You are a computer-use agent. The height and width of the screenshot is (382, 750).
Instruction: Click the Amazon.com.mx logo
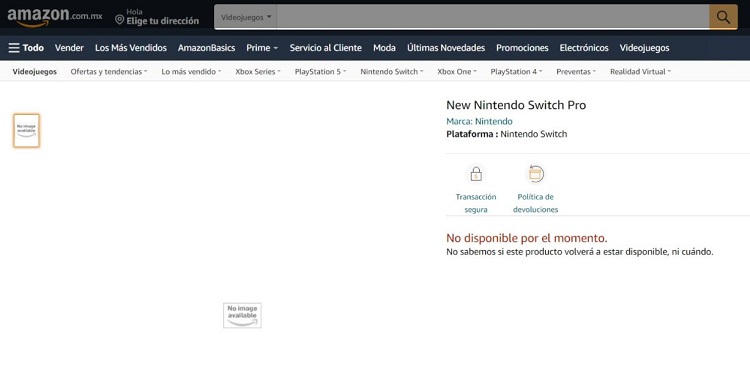(55, 17)
